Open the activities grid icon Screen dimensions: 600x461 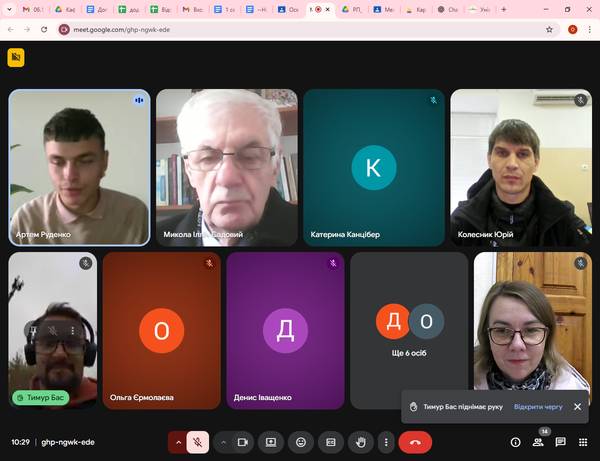pyautogui.click(x=582, y=442)
